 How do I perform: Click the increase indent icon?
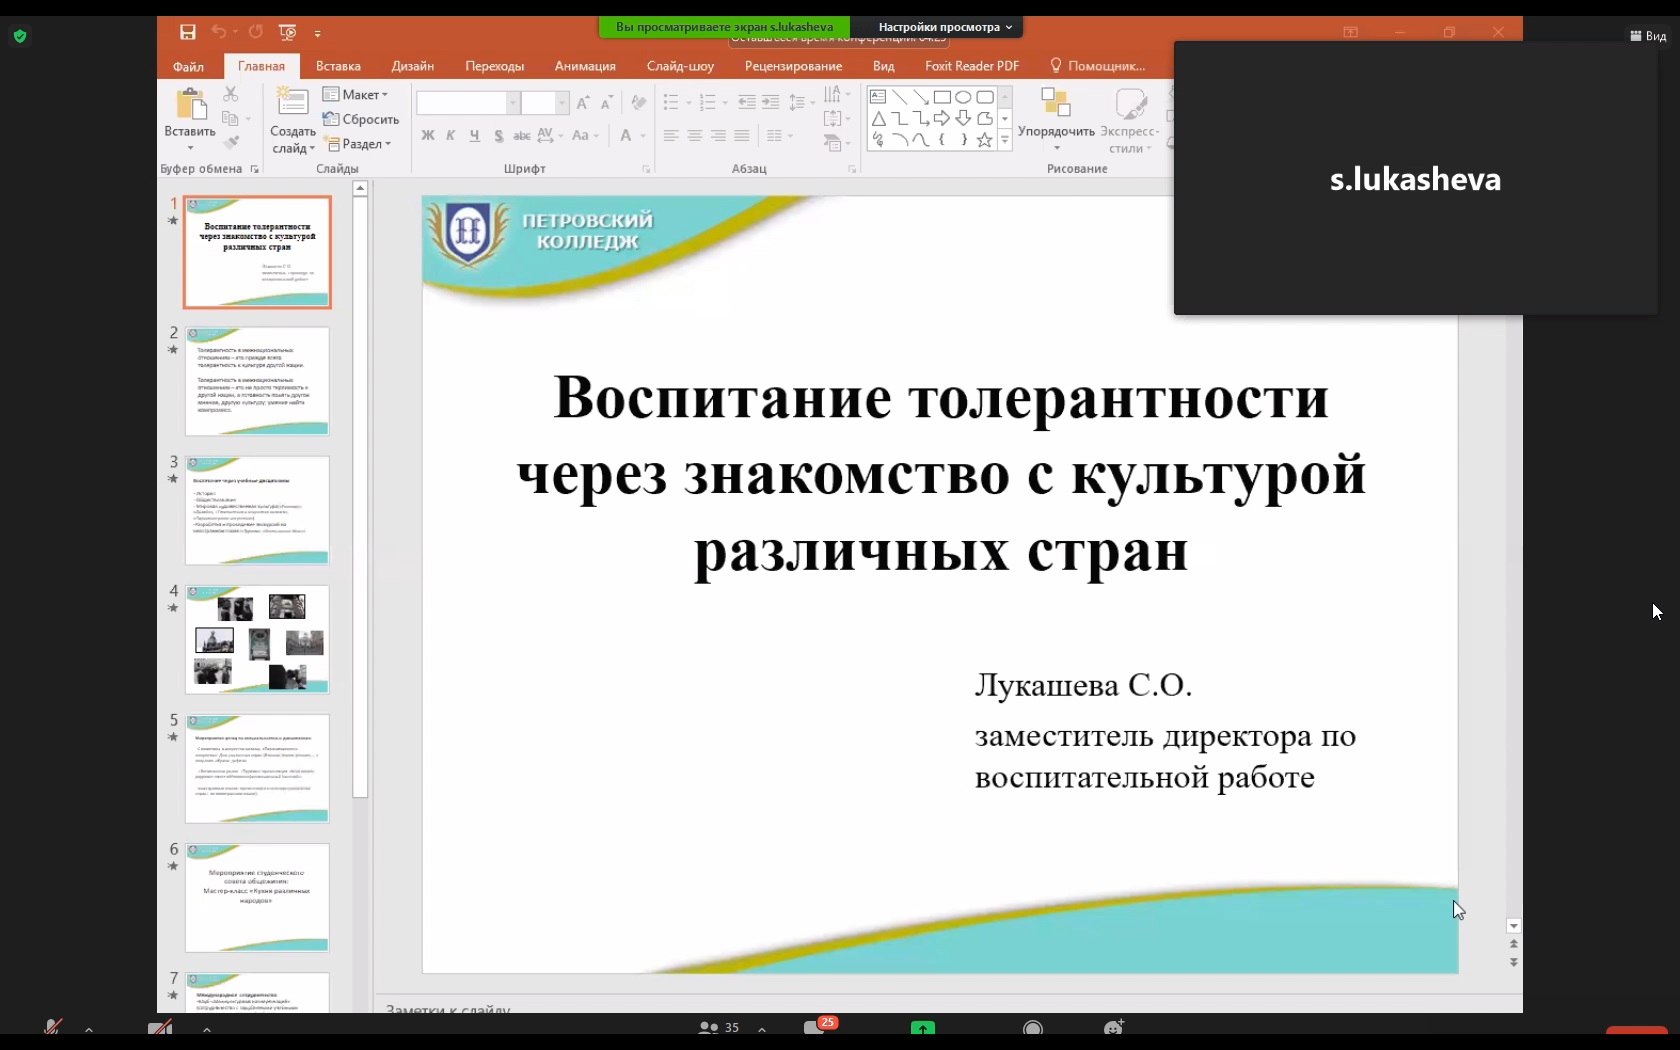(x=770, y=102)
